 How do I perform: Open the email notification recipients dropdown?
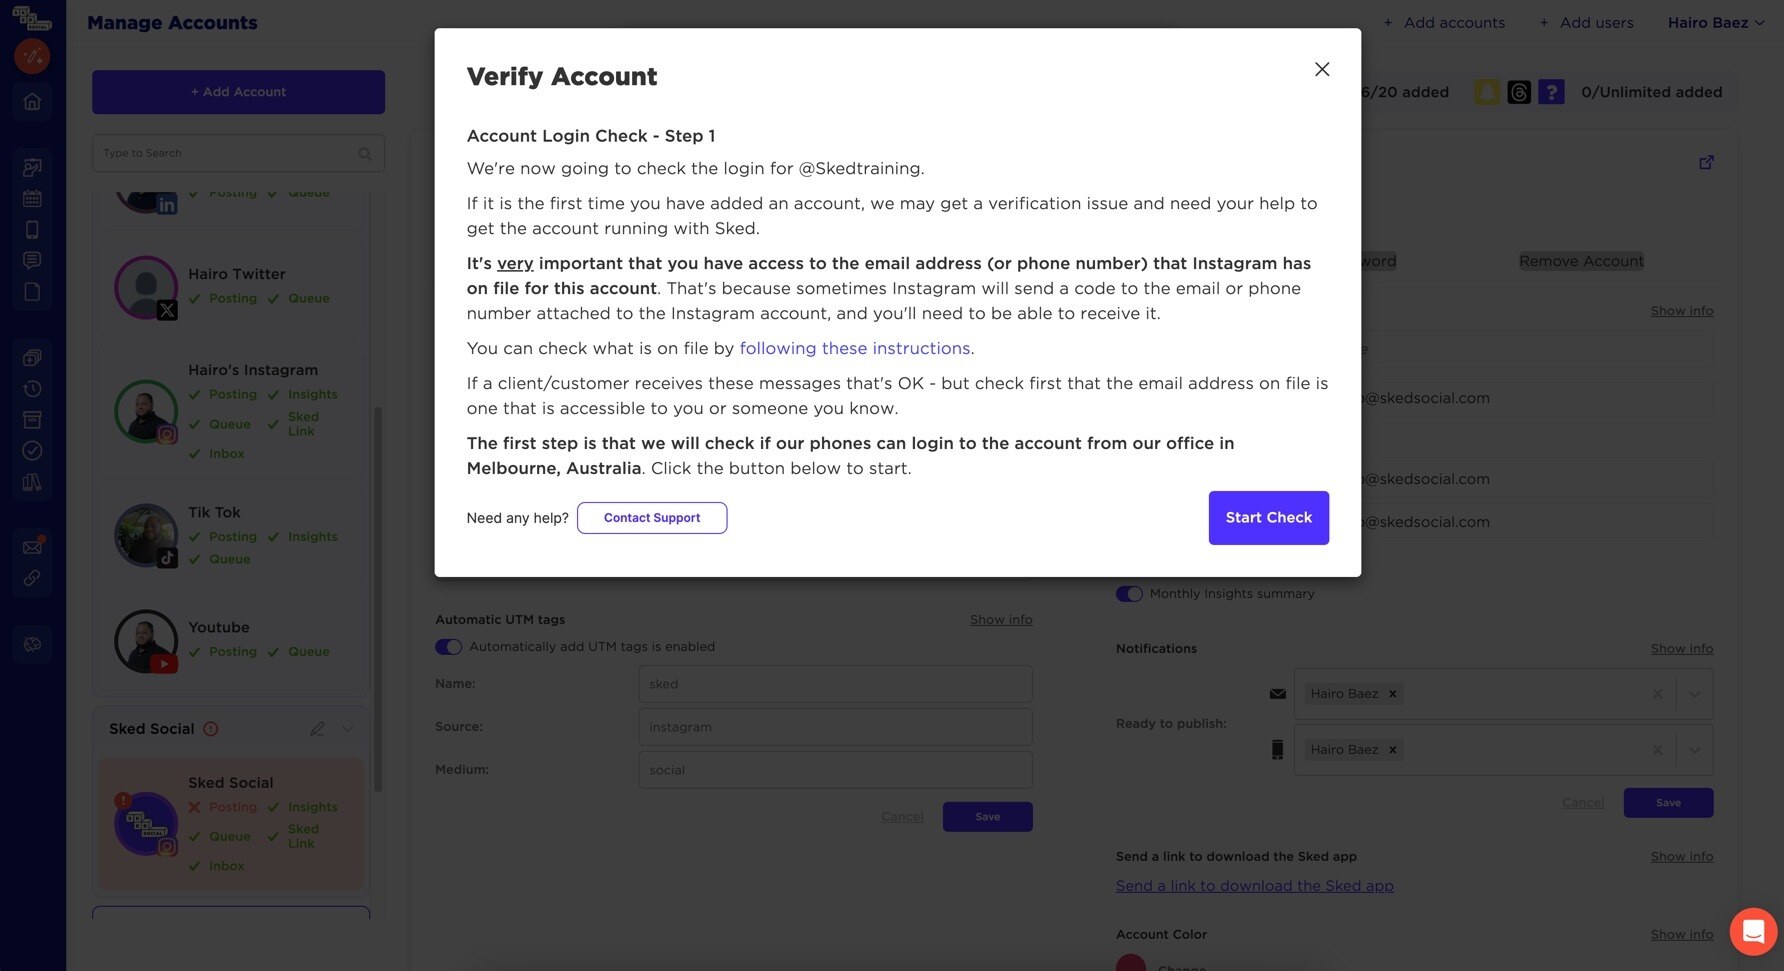(x=1694, y=694)
